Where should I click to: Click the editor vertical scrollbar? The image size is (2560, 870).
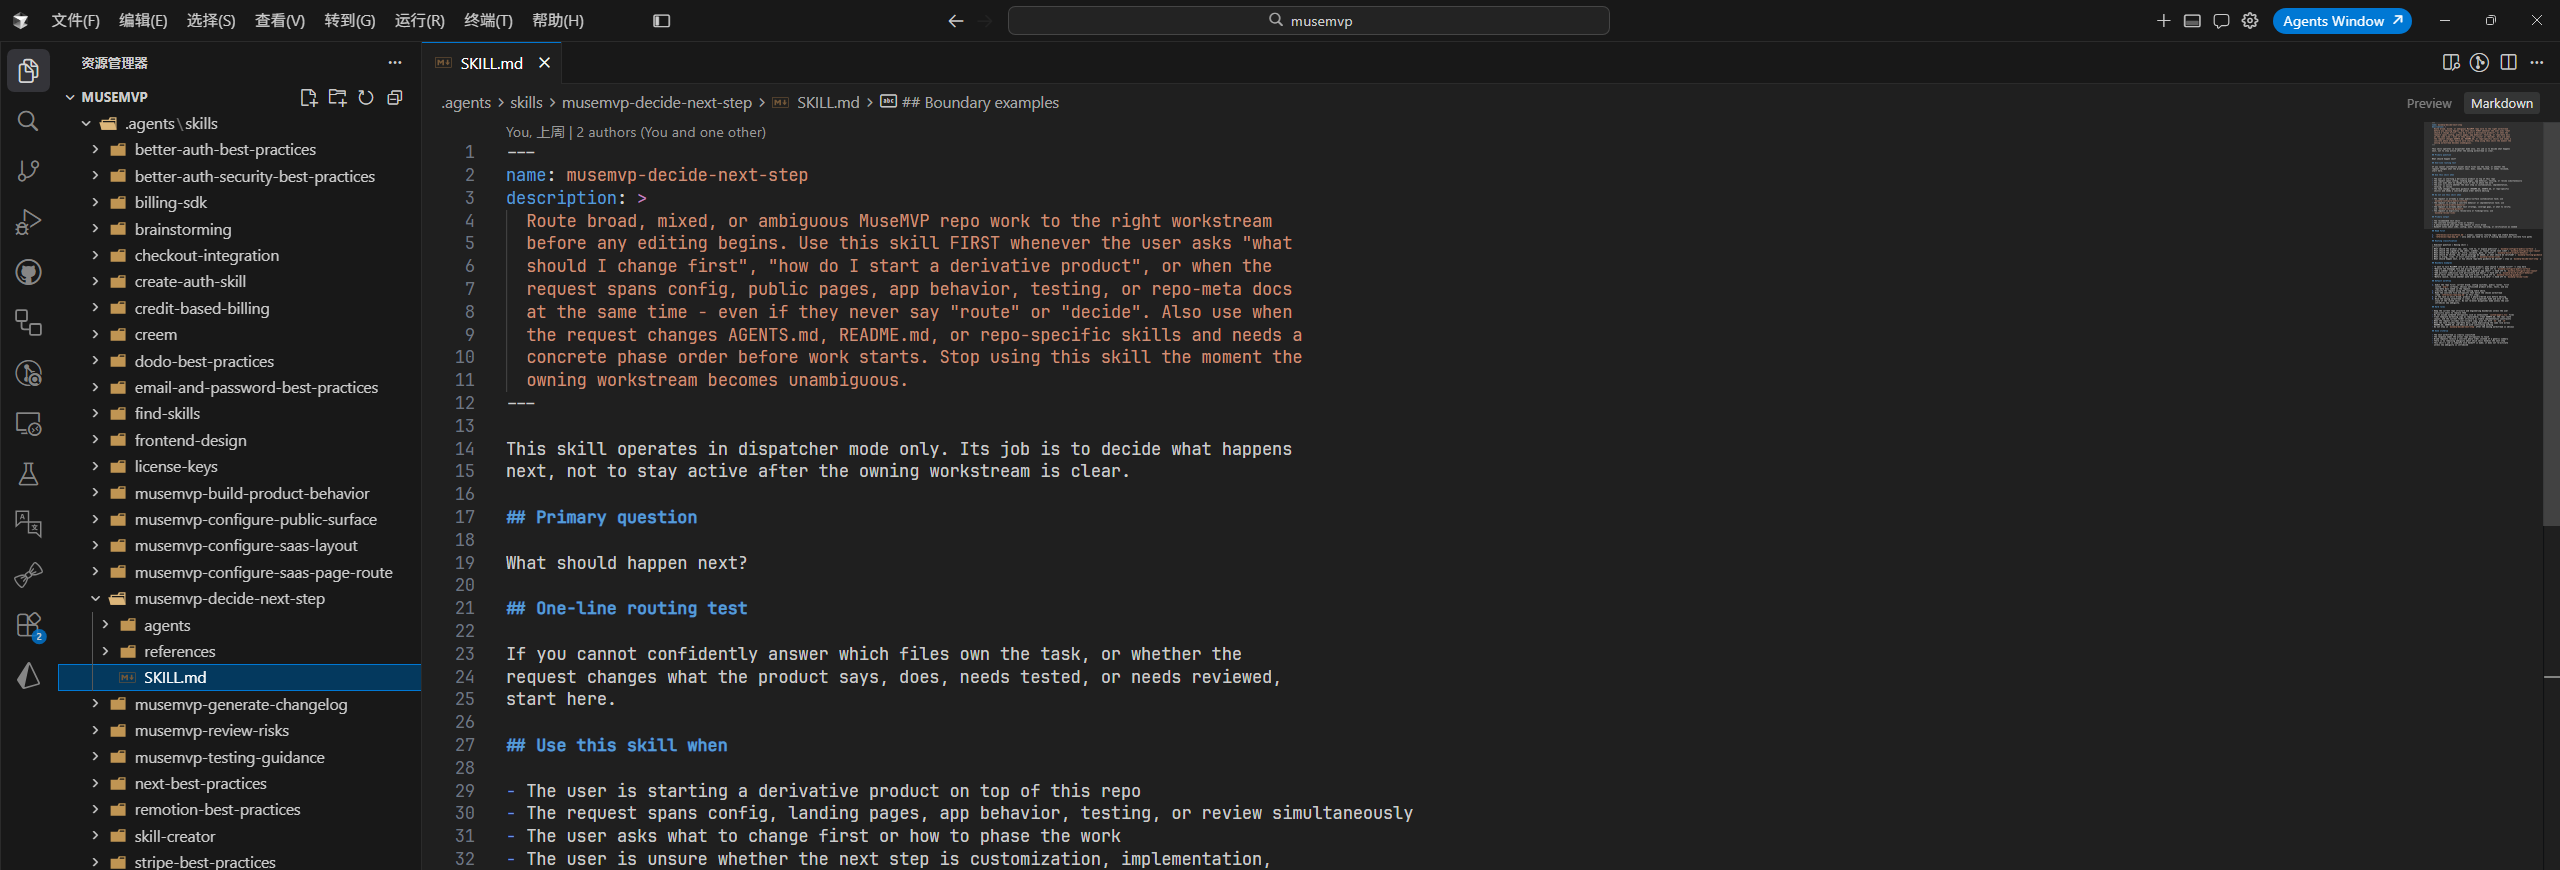click(2551, 323)
